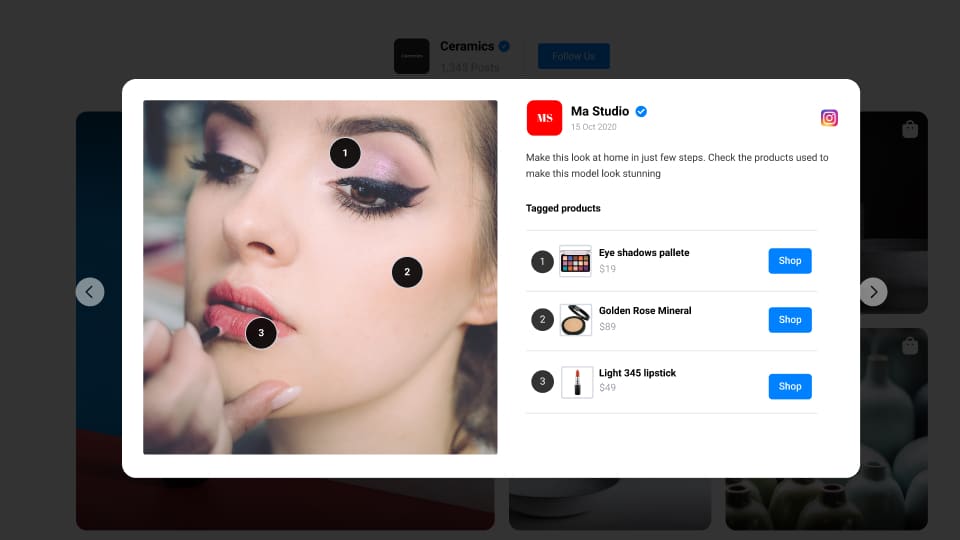This screenshot has width=960, height=540.
Task: Click the $19 price text
Action: coord(607,269)
